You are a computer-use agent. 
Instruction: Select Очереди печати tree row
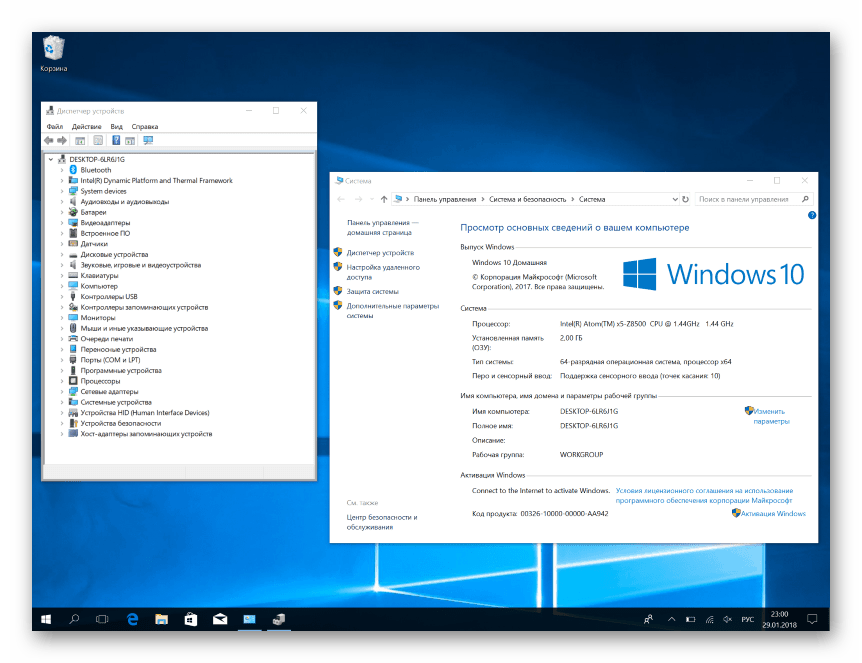[107, 339]
